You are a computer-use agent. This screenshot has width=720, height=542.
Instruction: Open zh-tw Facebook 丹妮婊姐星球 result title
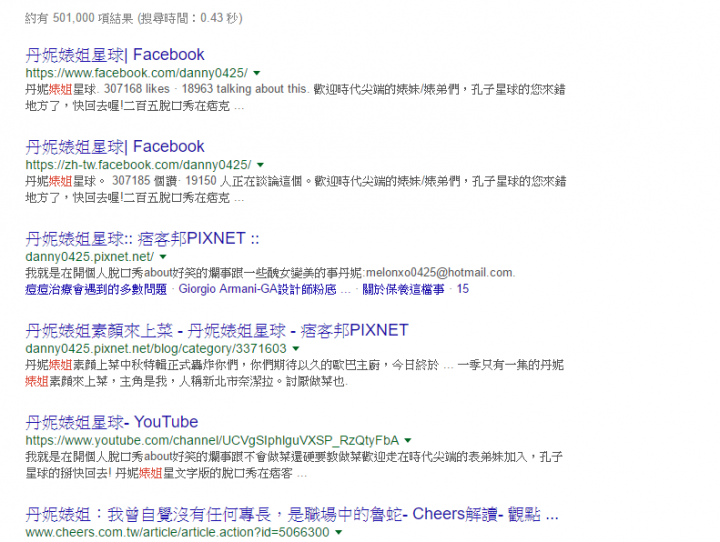pyautogui.click(x=115, y=147)
